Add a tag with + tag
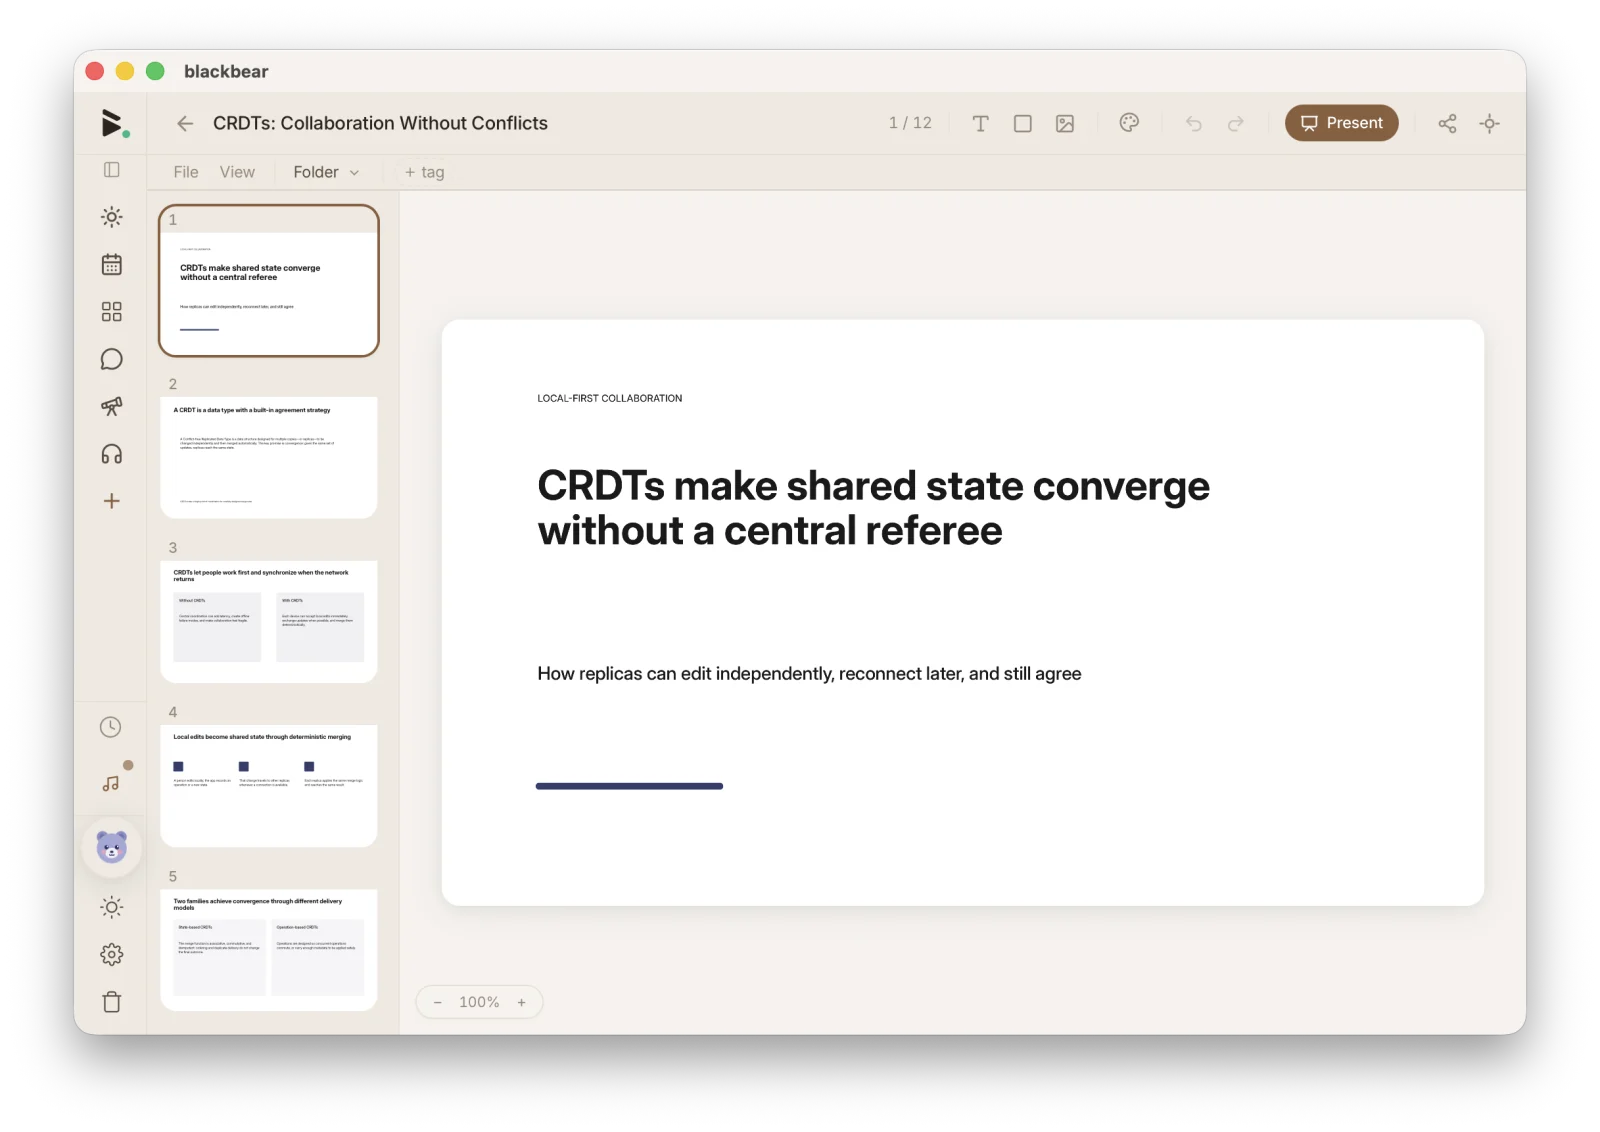 tap(424, 172)
